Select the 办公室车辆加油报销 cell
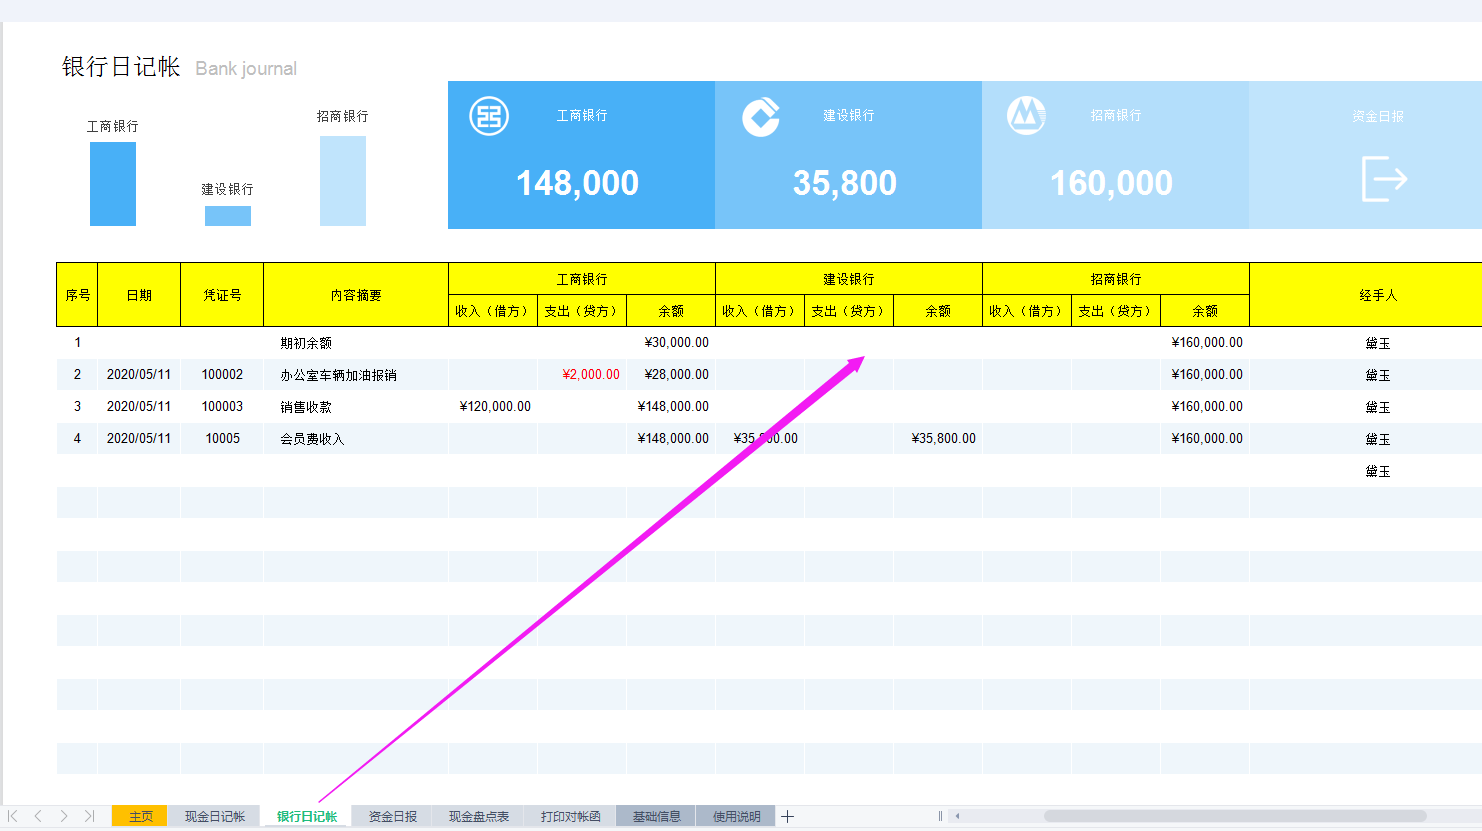 click(356, 375)
